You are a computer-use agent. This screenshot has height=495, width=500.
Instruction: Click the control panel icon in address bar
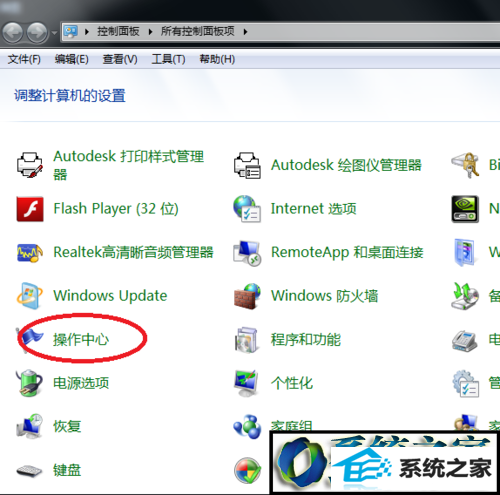[x=70, y=32]
